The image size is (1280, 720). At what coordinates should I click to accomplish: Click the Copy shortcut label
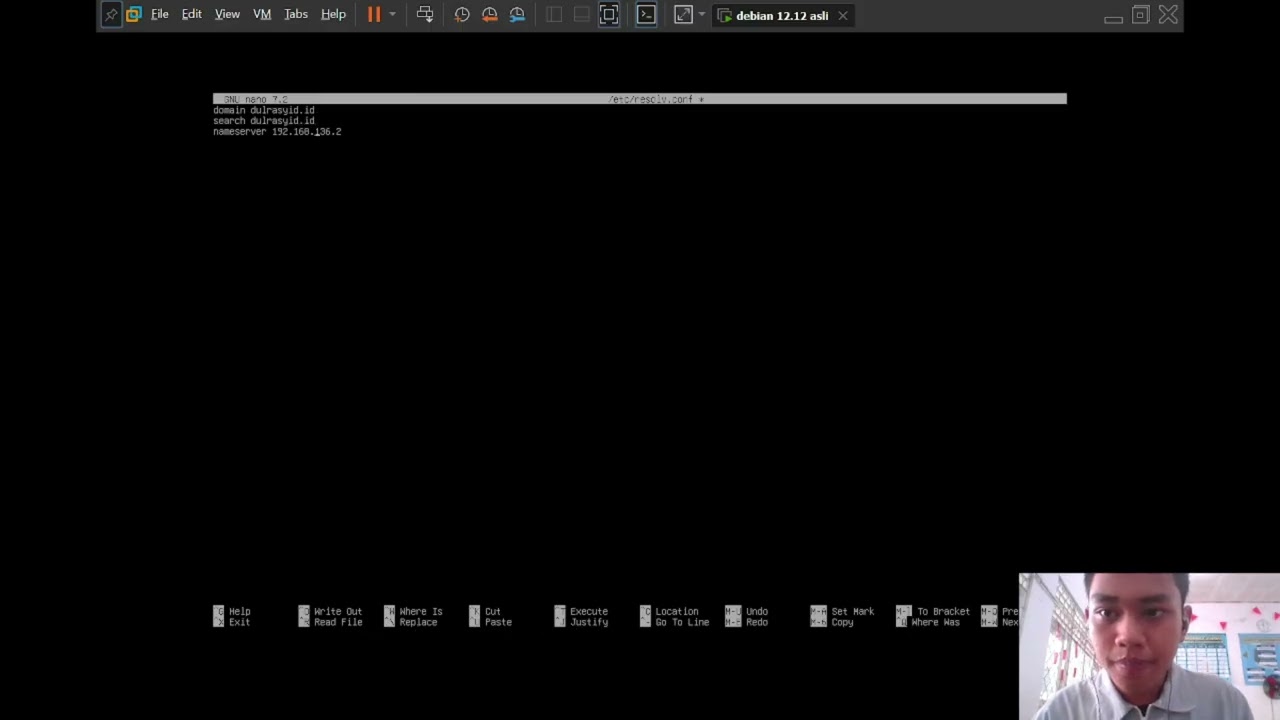pos(842,622)
